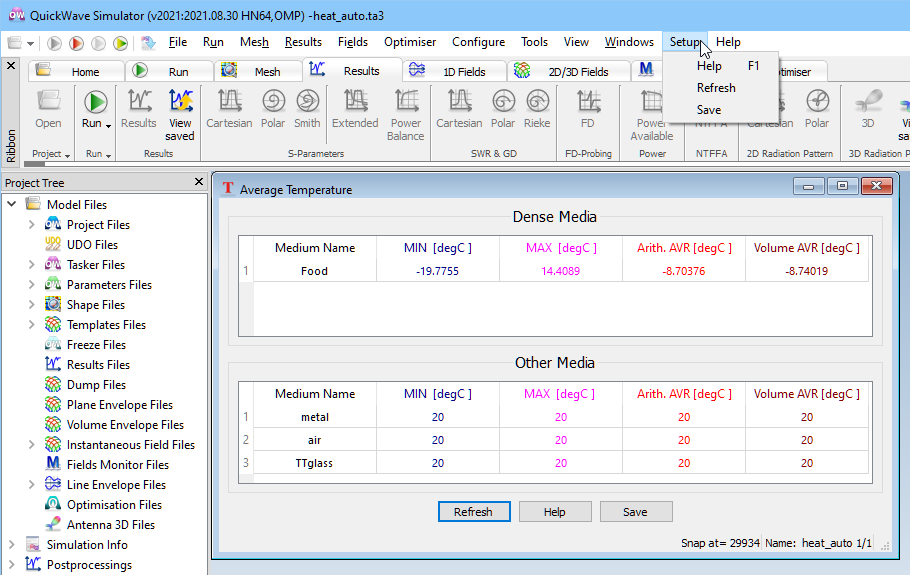The height and width of the screenshot is (575, 910).
Task: Open S-Parameters Polar plot
Action: pyautogui.click(x=273, y=109)
